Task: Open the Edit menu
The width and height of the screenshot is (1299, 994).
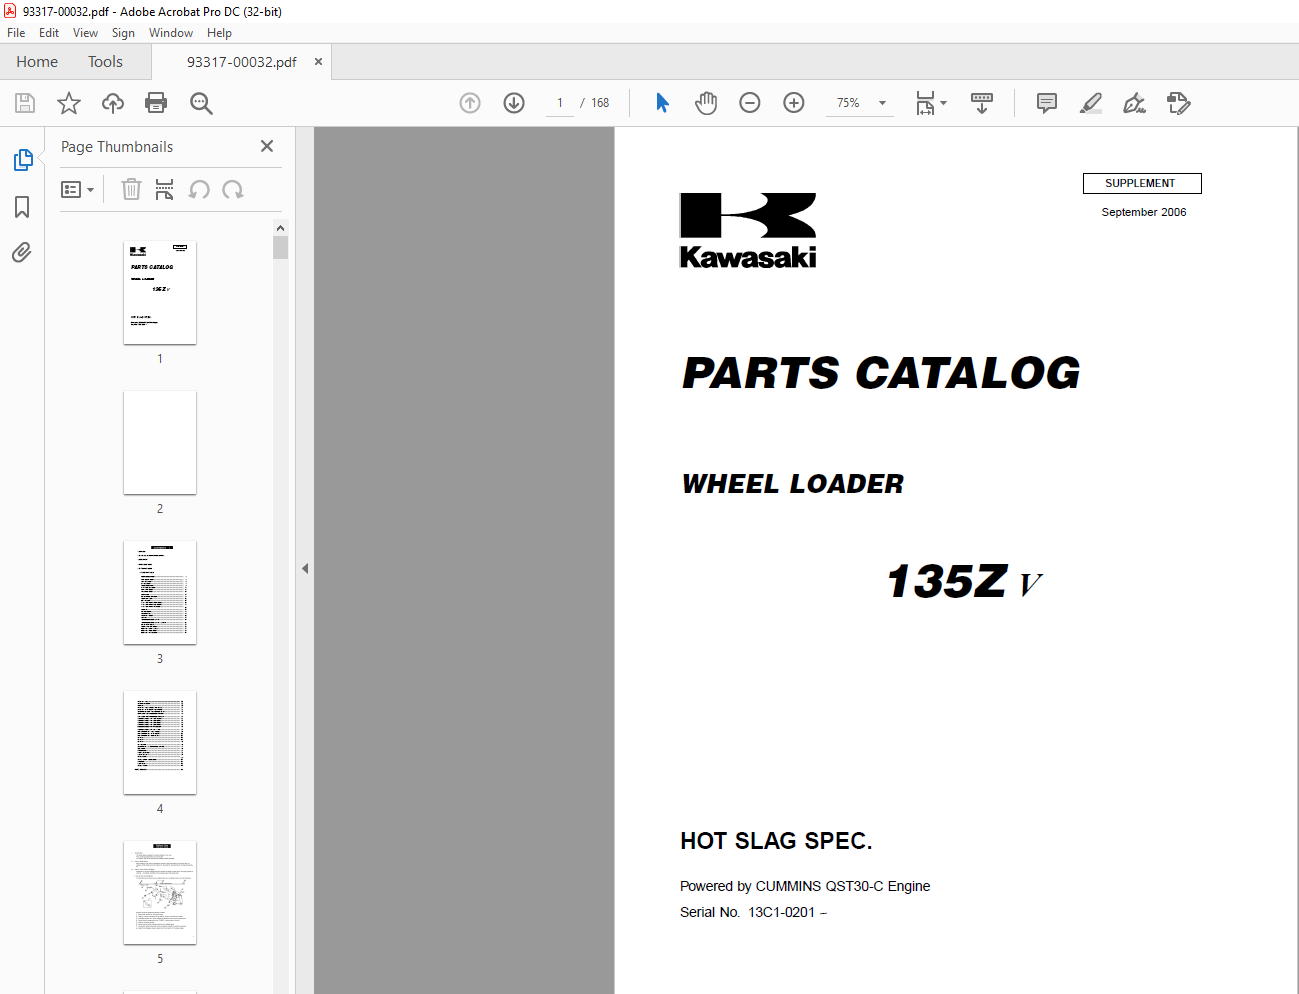Action: click(49, 33)
